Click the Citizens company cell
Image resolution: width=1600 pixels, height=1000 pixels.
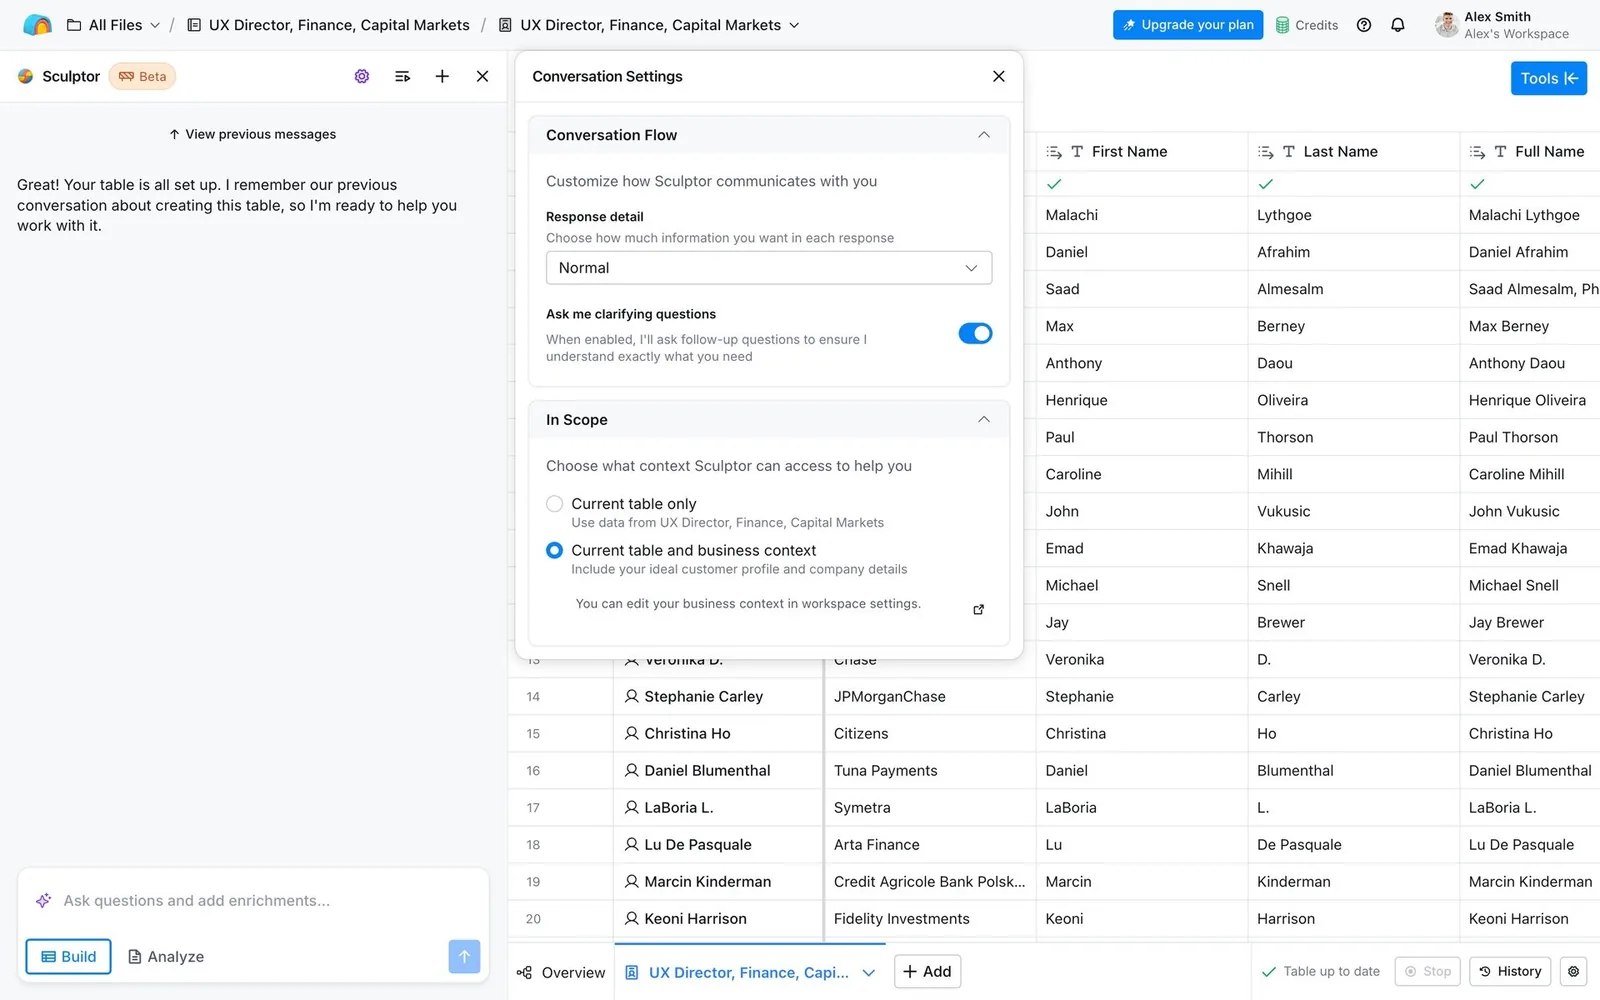pyautogui.click(x=930, y=733)
